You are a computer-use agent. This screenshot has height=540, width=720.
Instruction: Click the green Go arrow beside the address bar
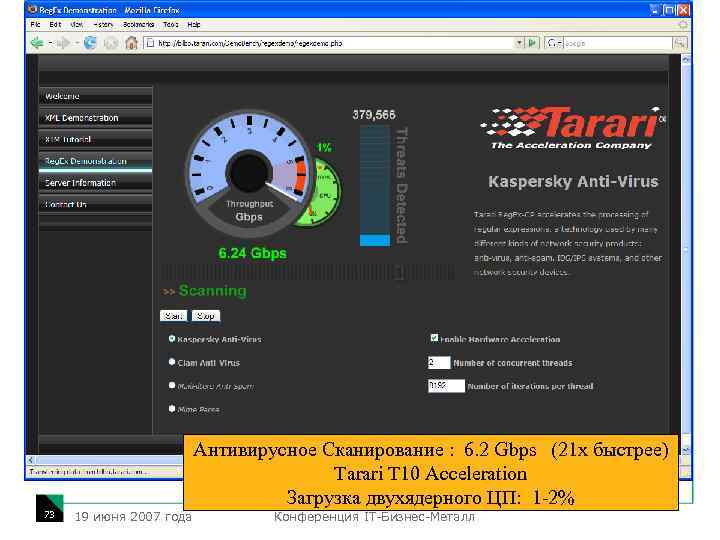[x=533, y=43]
